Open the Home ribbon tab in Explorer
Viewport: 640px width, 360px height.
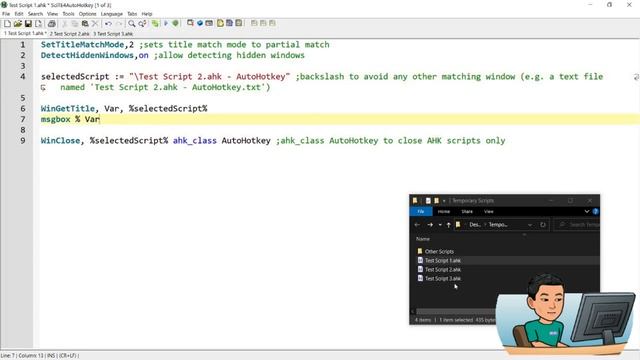(444, 211)
